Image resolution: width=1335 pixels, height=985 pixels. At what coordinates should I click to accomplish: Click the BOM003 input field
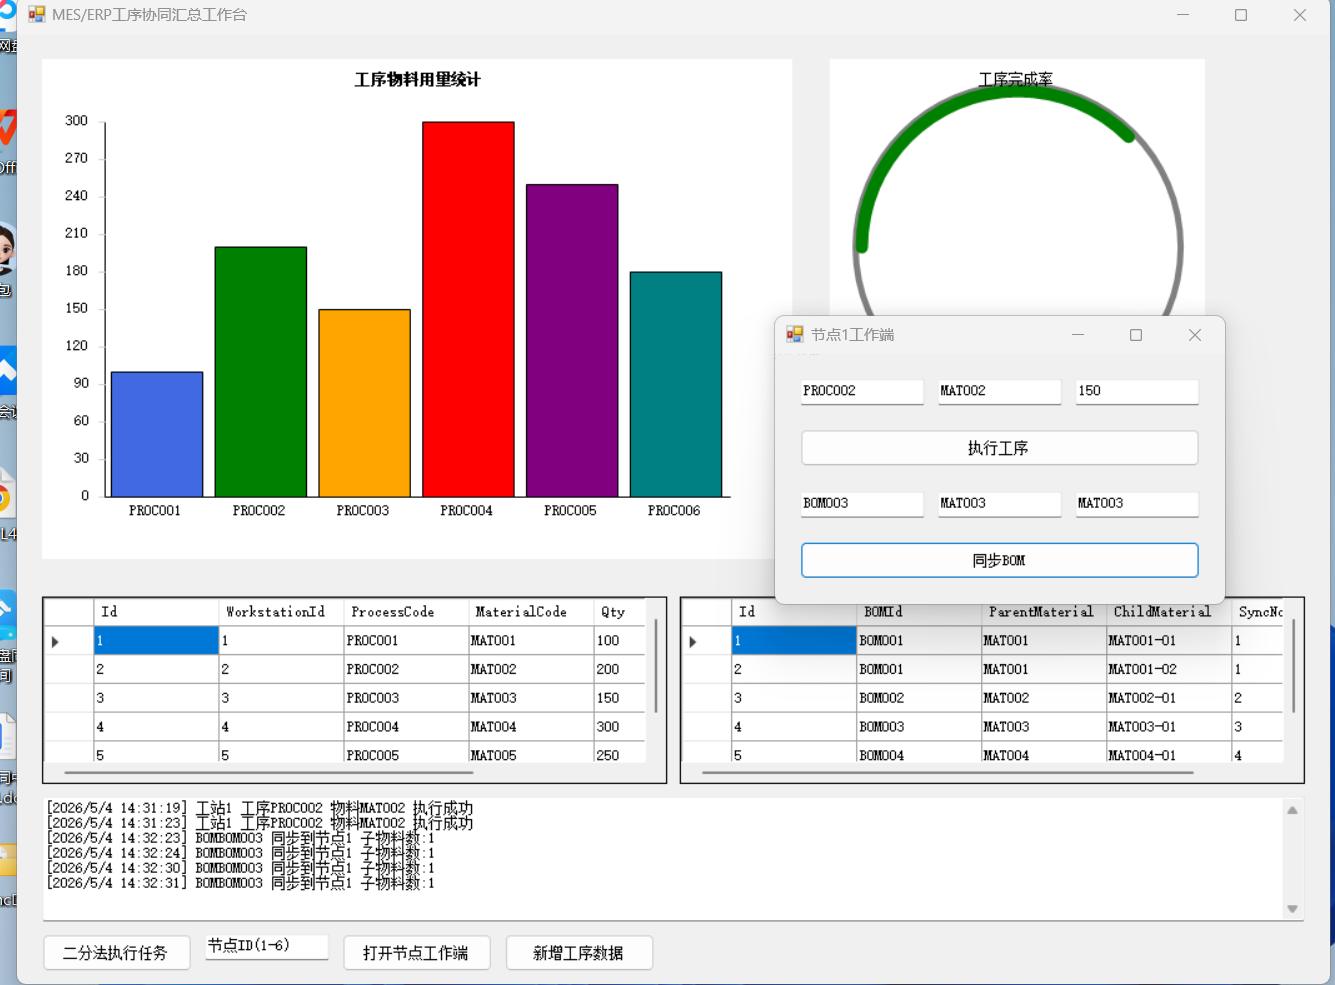(x=862, y=503)
